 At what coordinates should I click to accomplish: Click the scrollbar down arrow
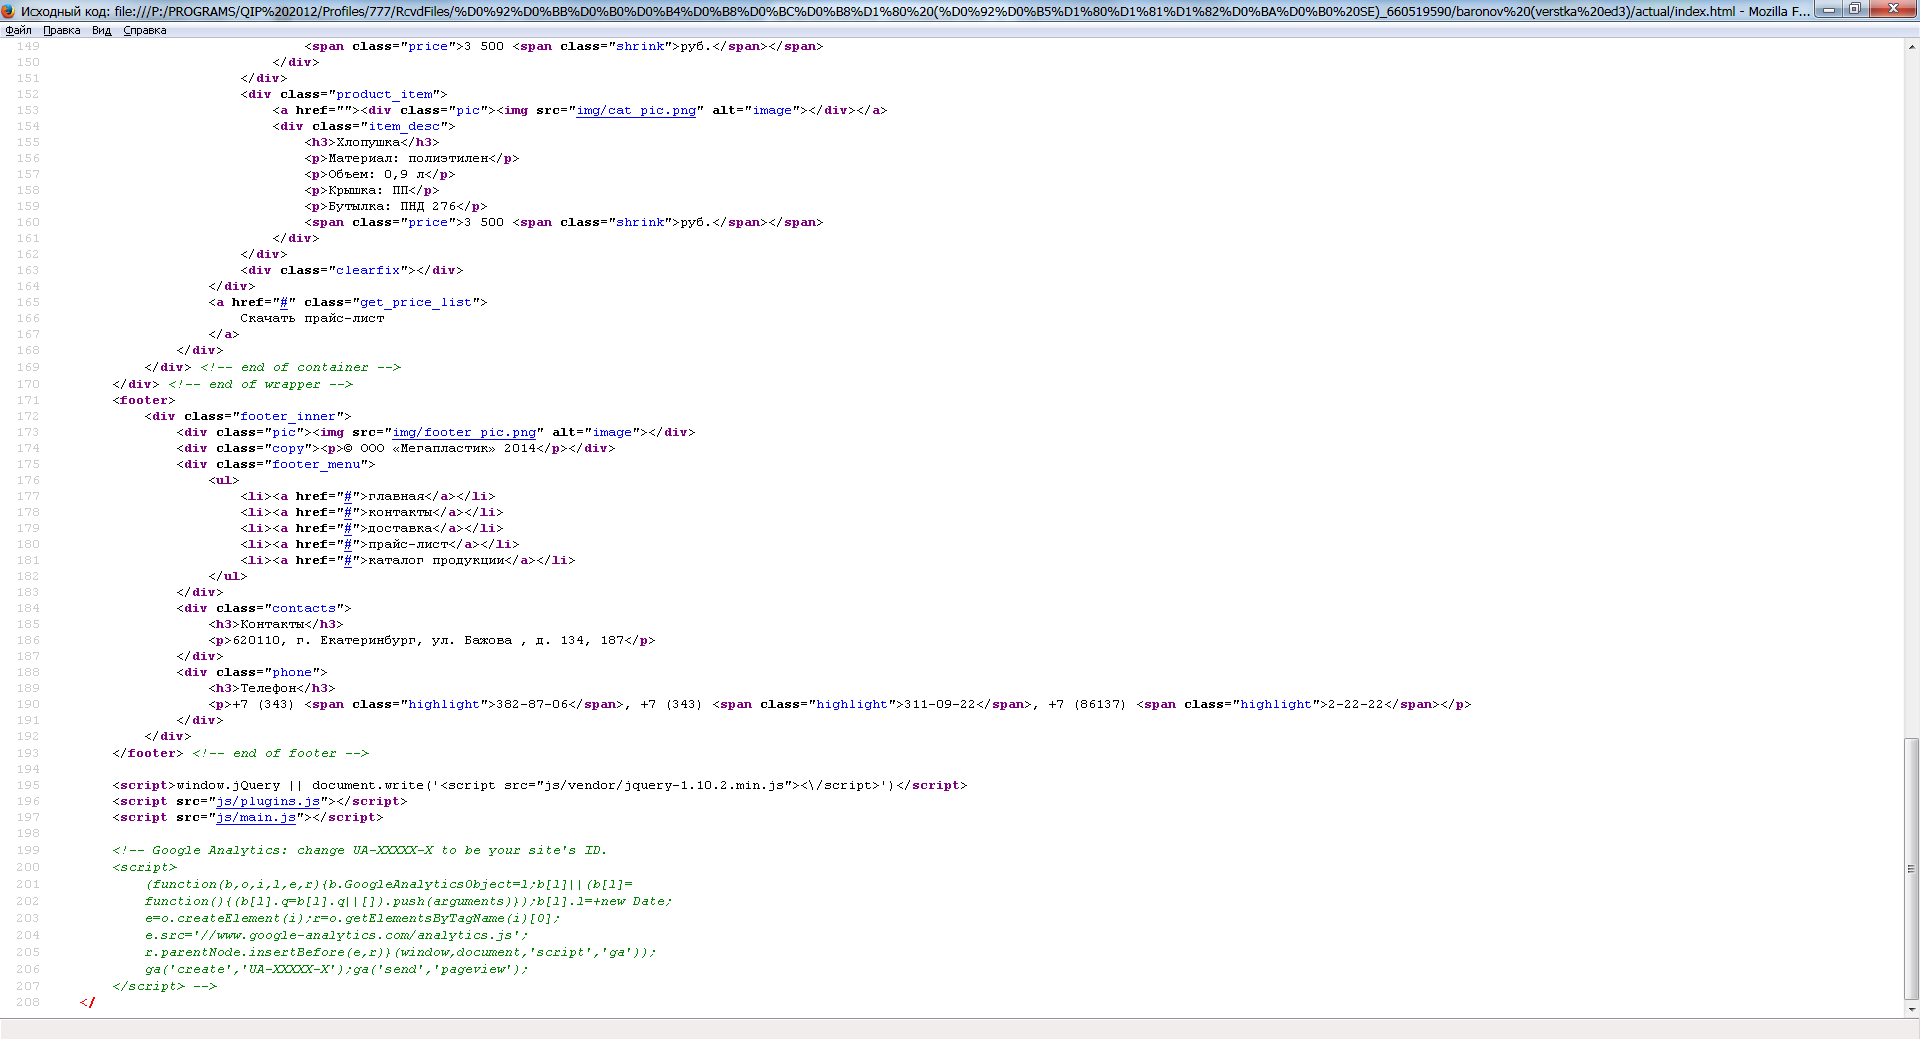(1911, 1010)
